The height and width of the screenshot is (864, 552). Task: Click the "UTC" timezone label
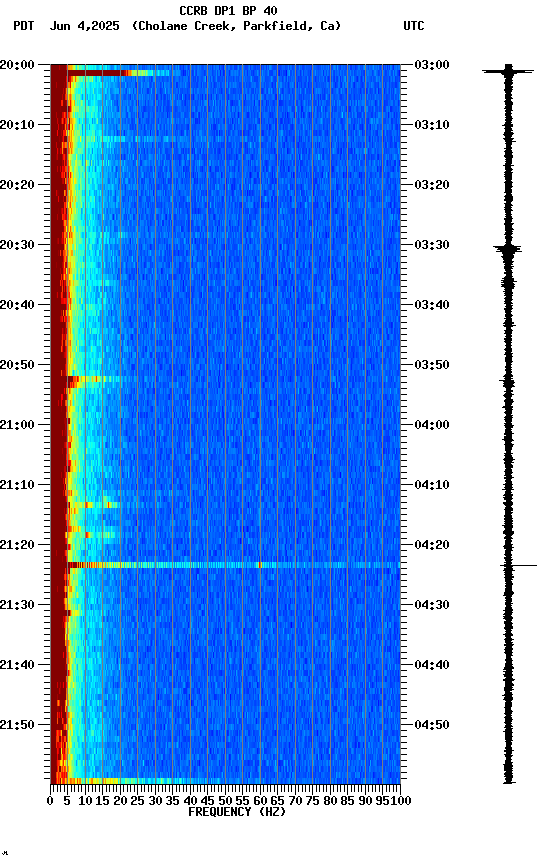click(414, 26)
